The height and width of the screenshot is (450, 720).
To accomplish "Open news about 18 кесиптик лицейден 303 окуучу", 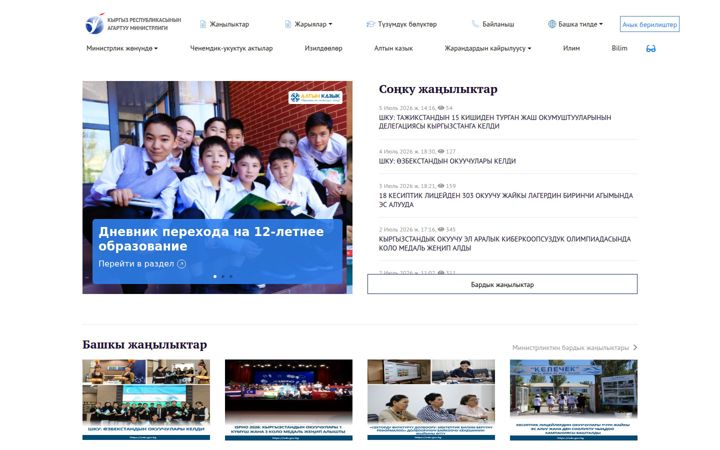I will (506, 200).
